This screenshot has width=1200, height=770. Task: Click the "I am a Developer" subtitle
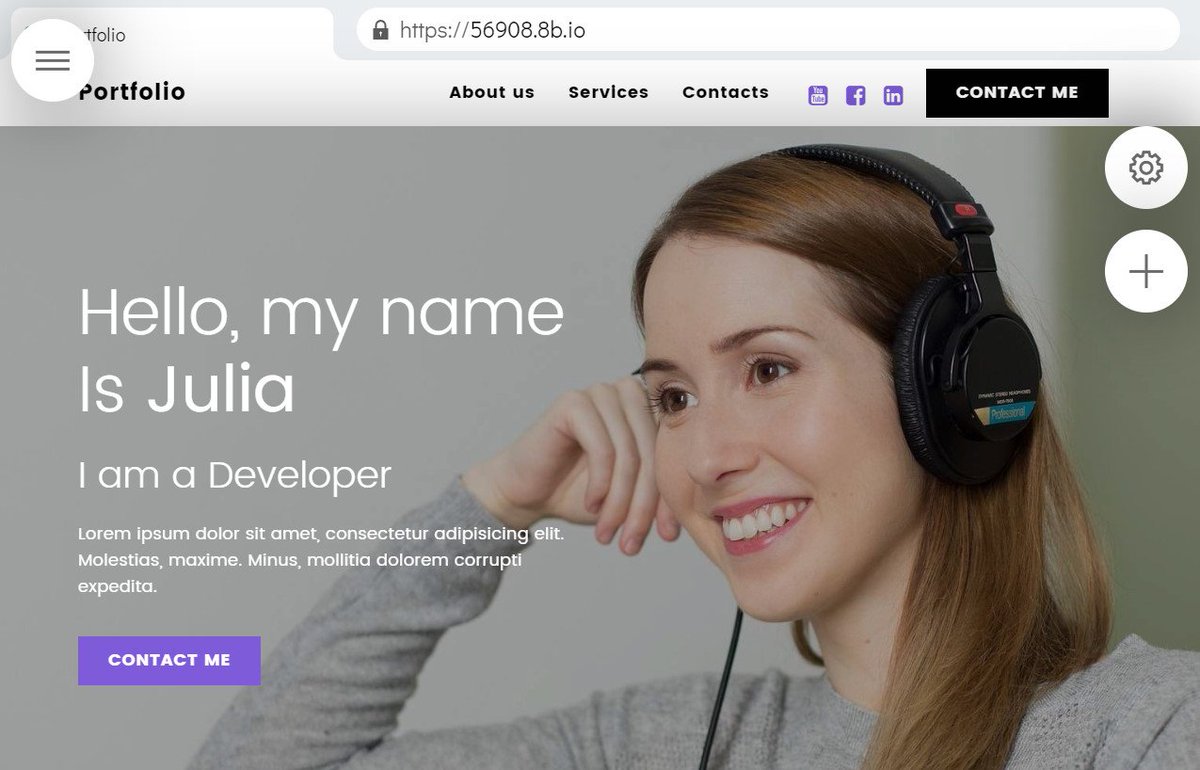coord(235,476)
